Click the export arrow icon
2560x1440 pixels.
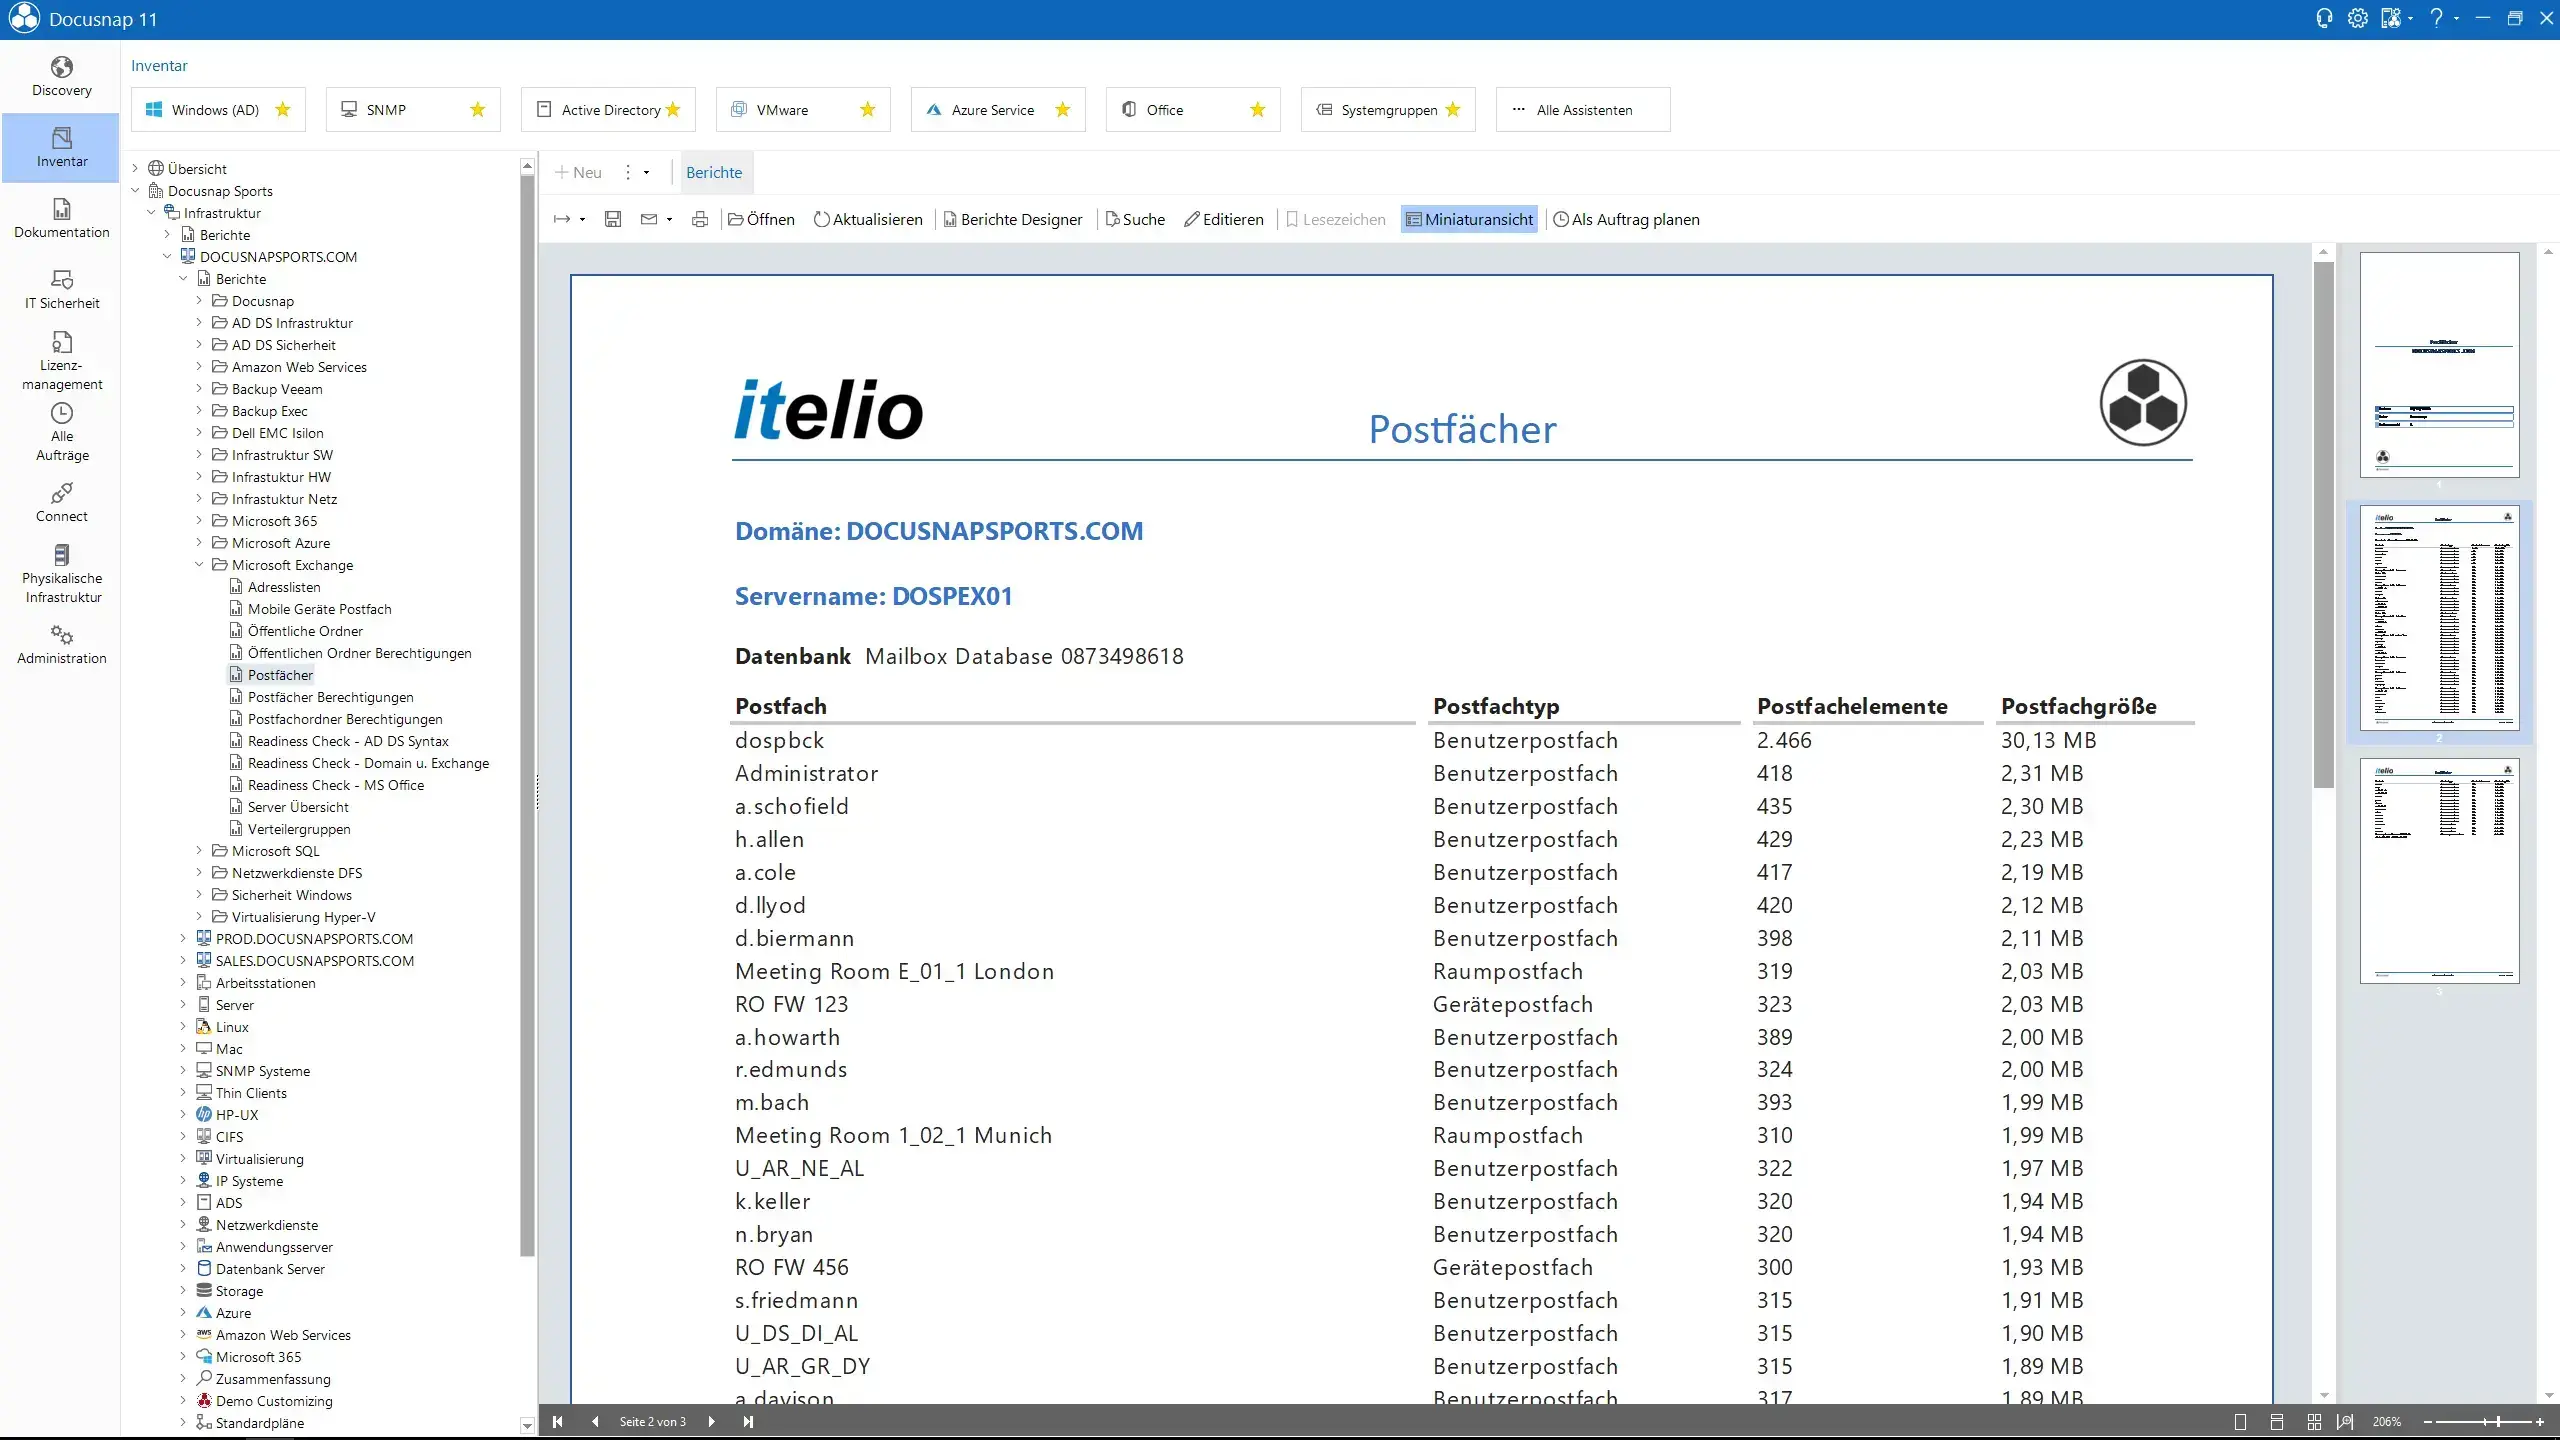[x=562, y=219]
